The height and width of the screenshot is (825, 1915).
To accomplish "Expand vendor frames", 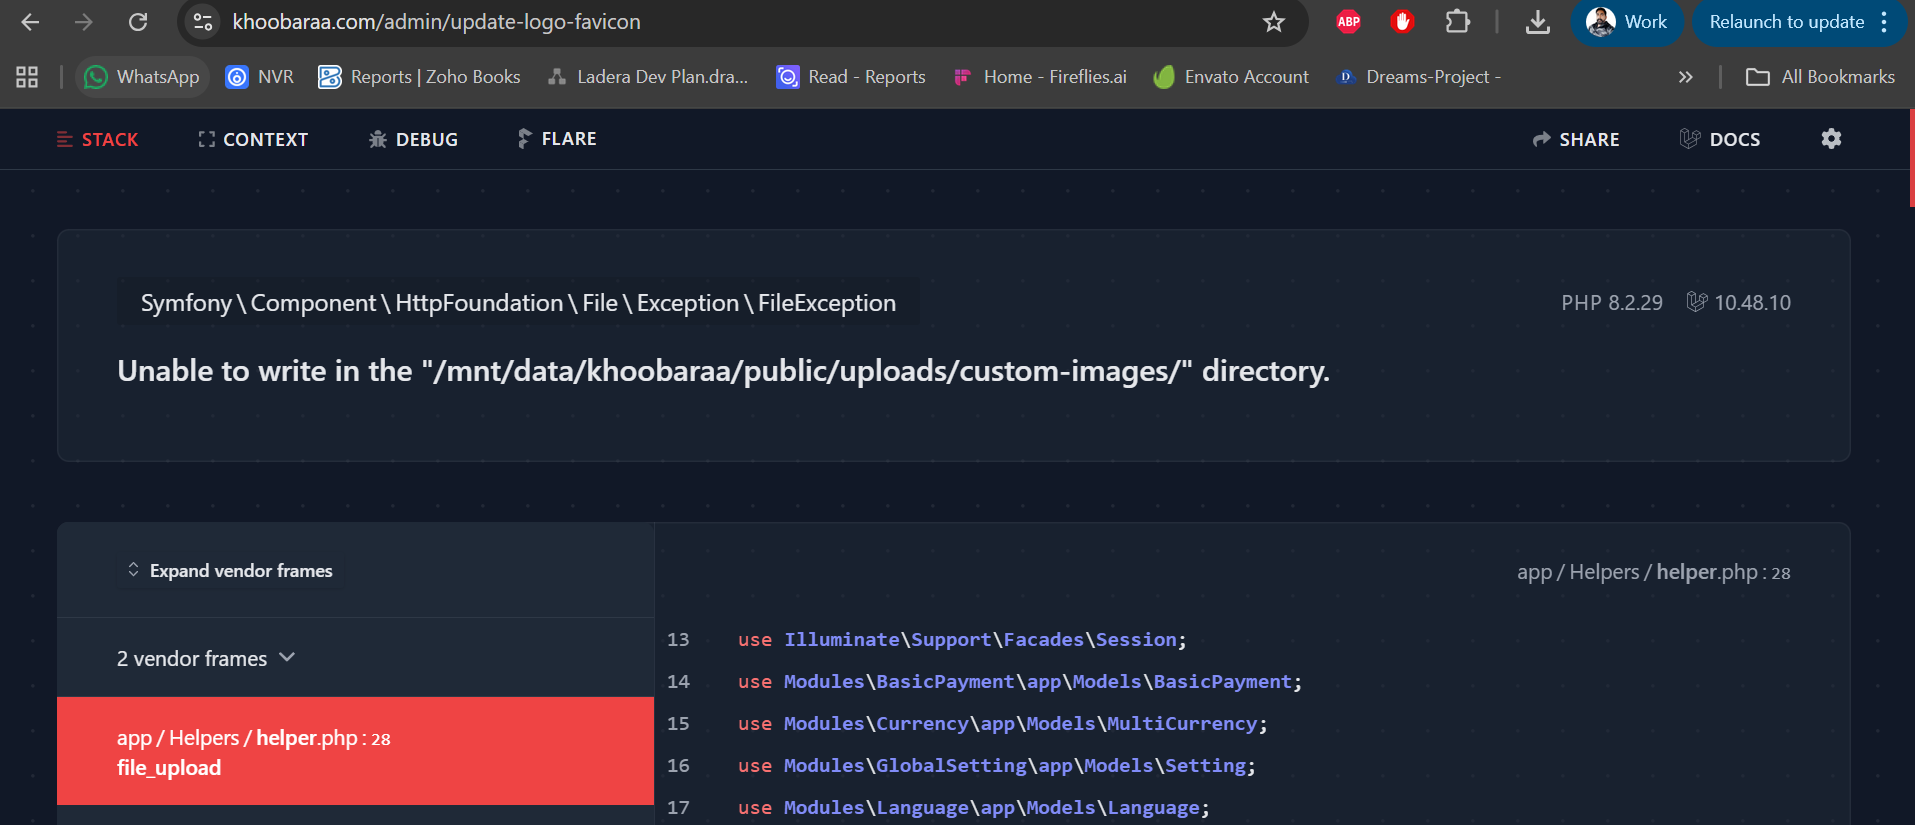I will (231, 571).
